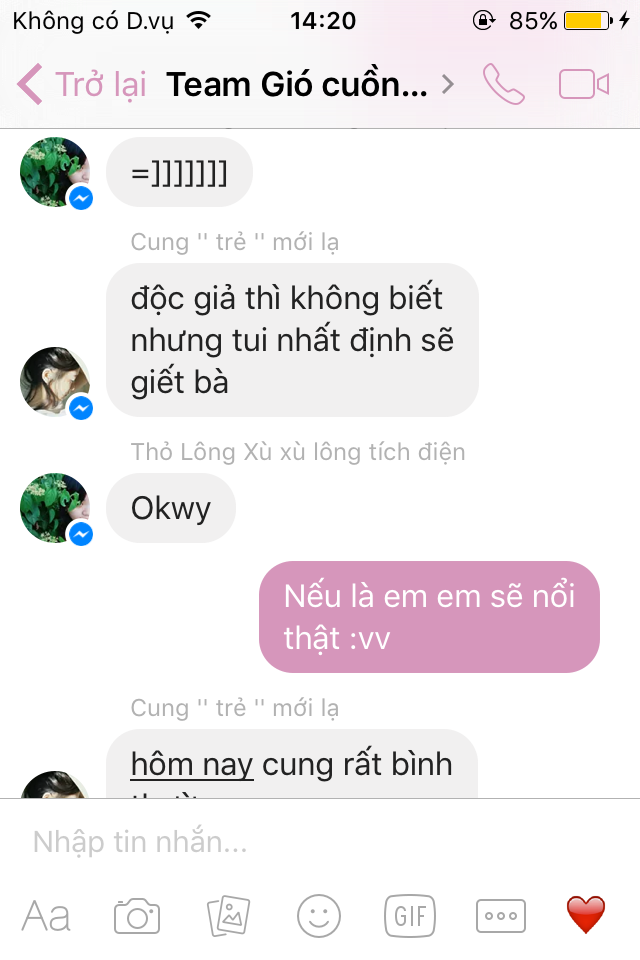This screenshot has width=640, height=960.
Task: Expand group info using title chevron
Action: (448, 84)
